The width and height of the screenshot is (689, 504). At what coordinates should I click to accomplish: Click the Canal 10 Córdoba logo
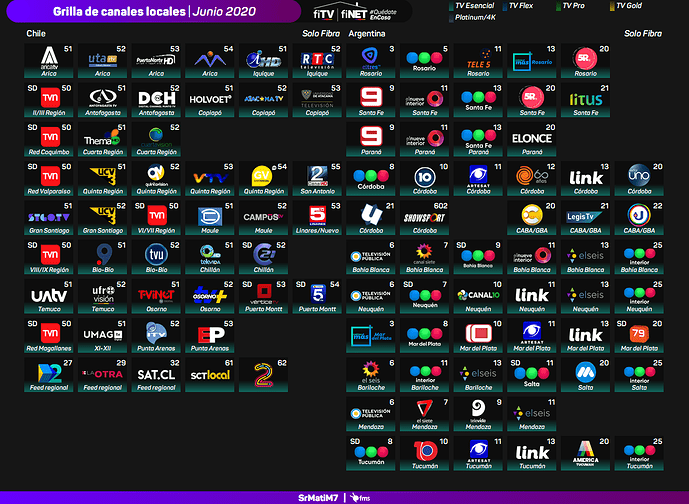point(424,177)
